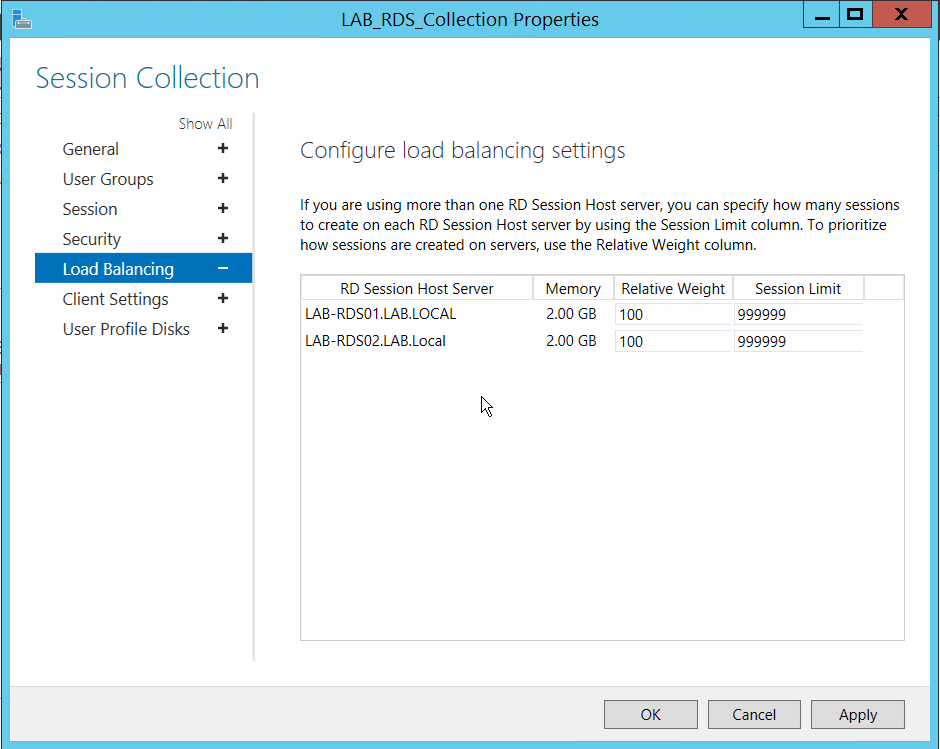Edit Relative Weight for LAB-RDS02
This screenshot has height=749, width=940.
coord(672,341)
